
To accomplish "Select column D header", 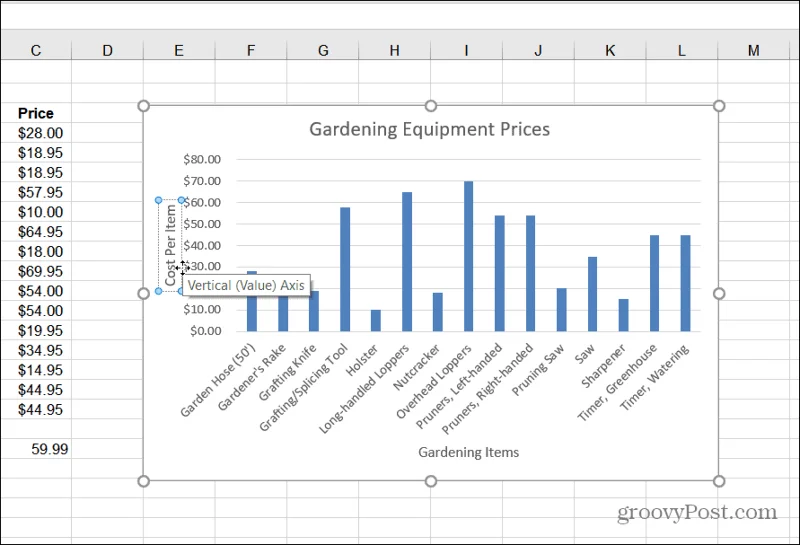I will [108, 50].
